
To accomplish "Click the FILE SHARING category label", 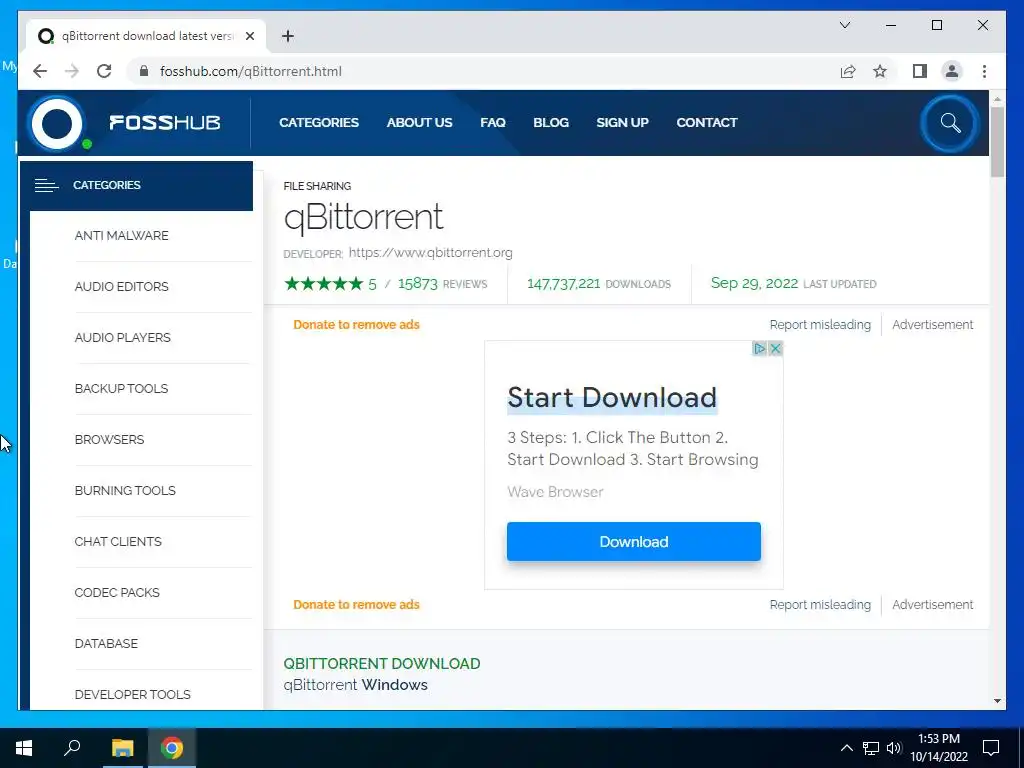I will (x=317, y=186).
